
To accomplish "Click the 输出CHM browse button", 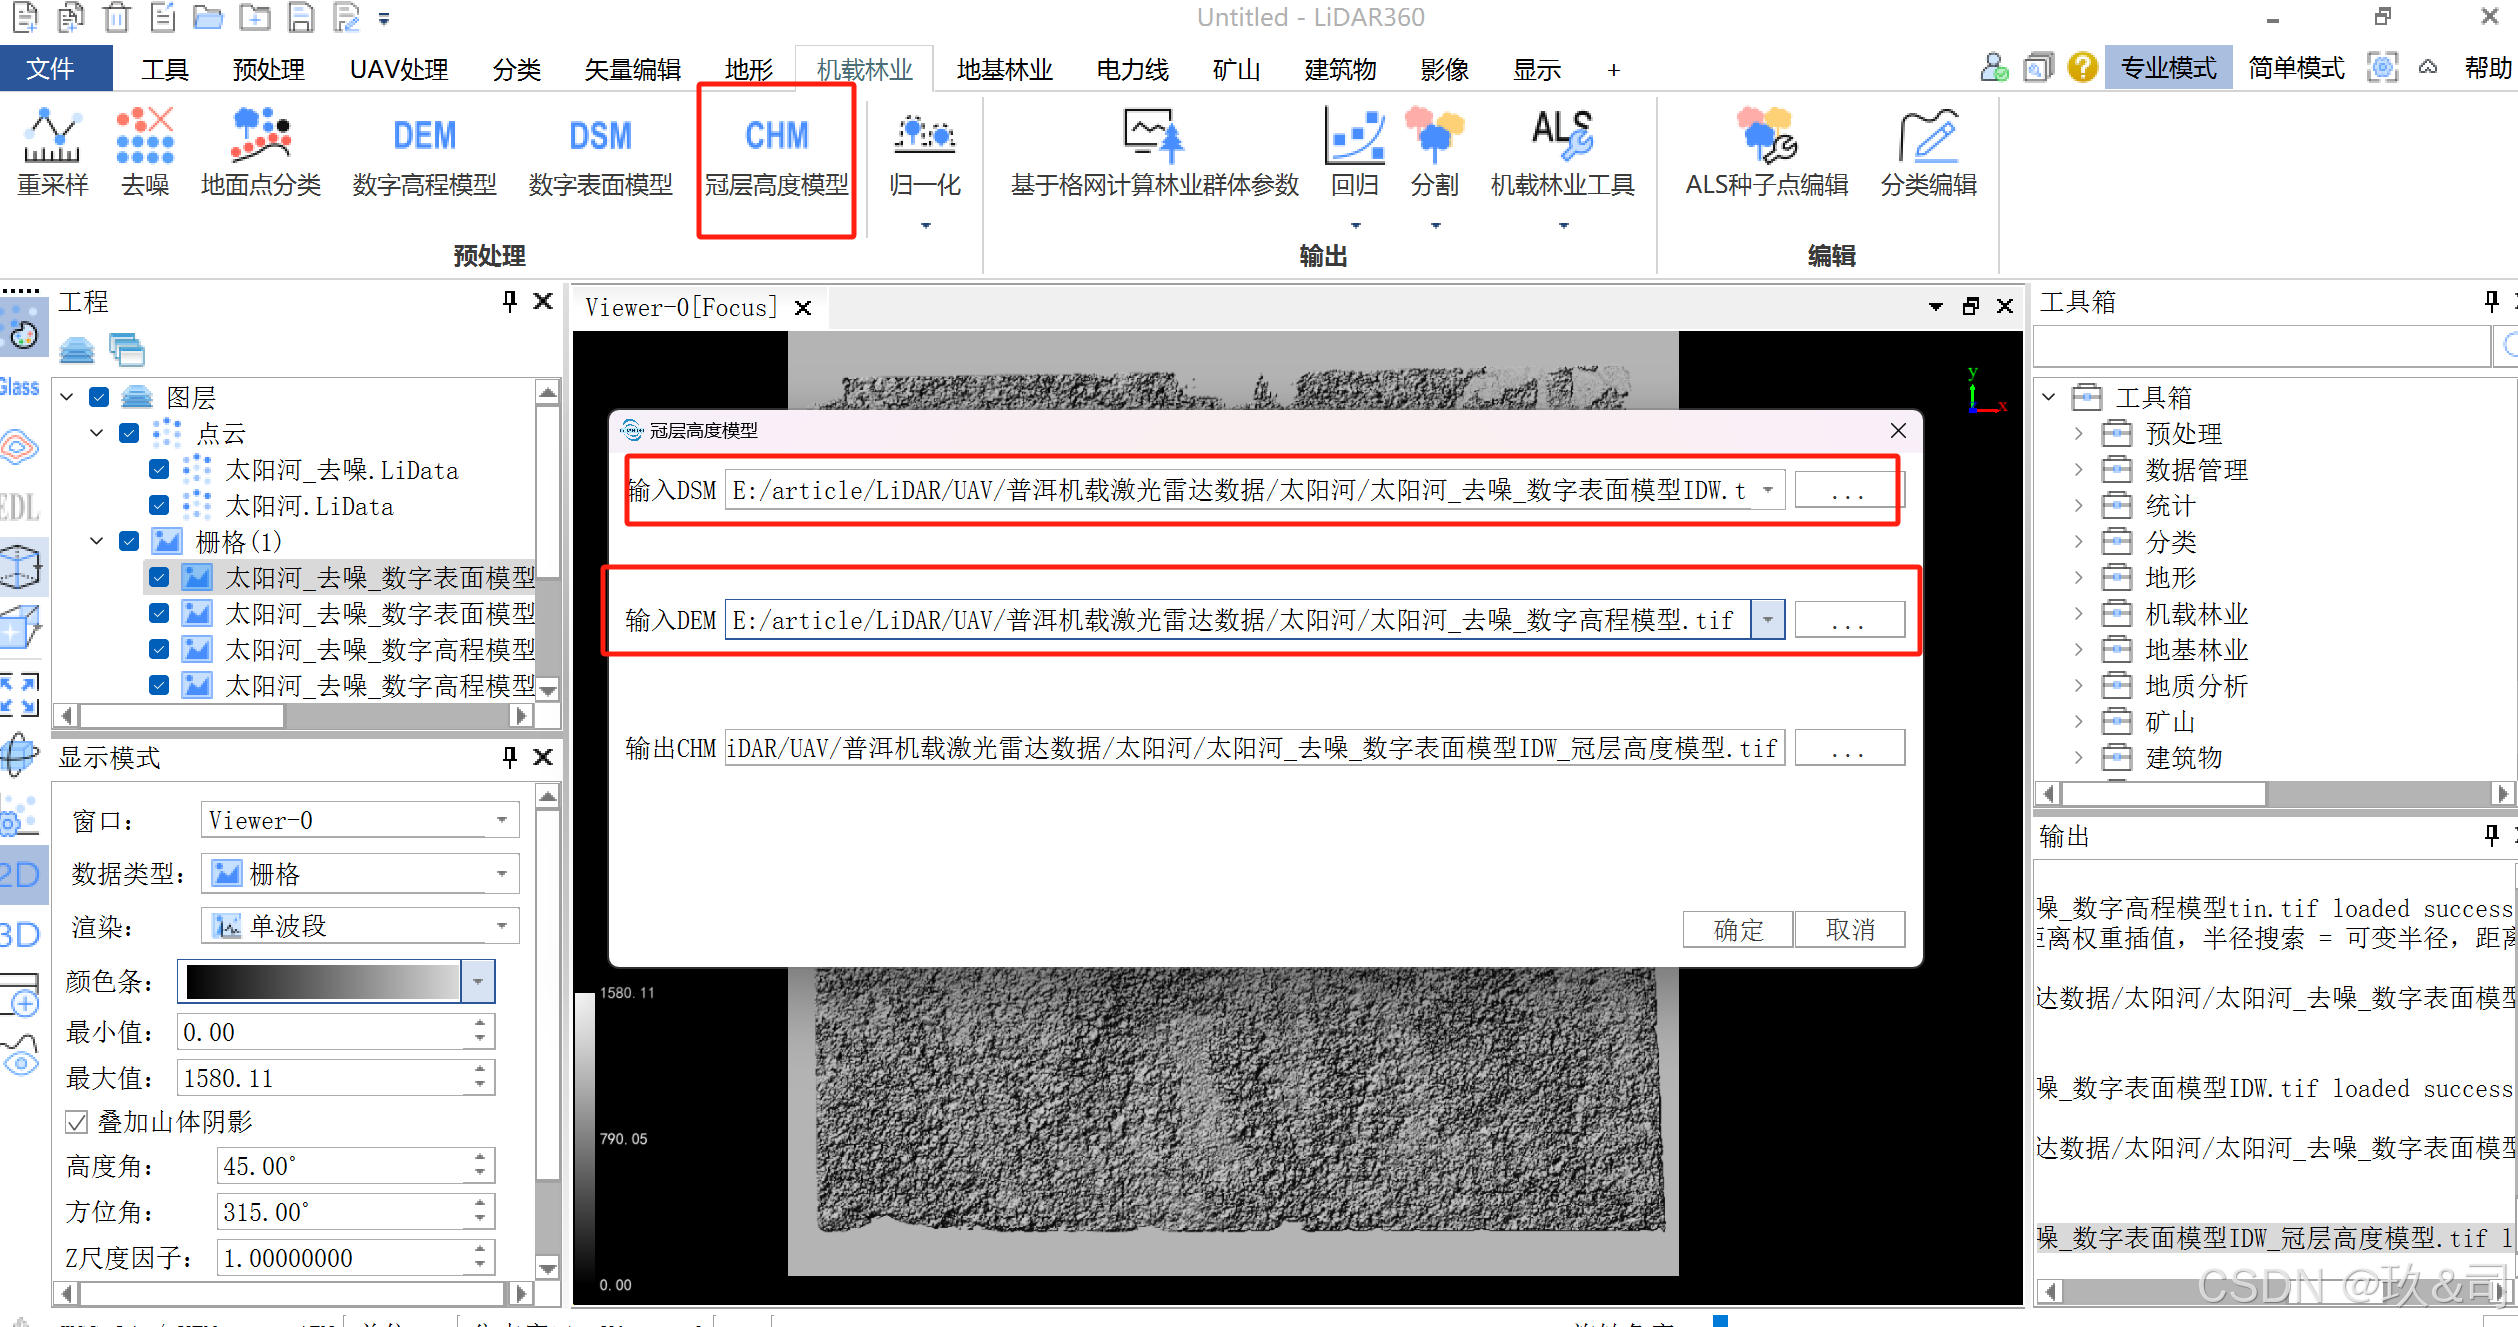I will point(1848,748).
